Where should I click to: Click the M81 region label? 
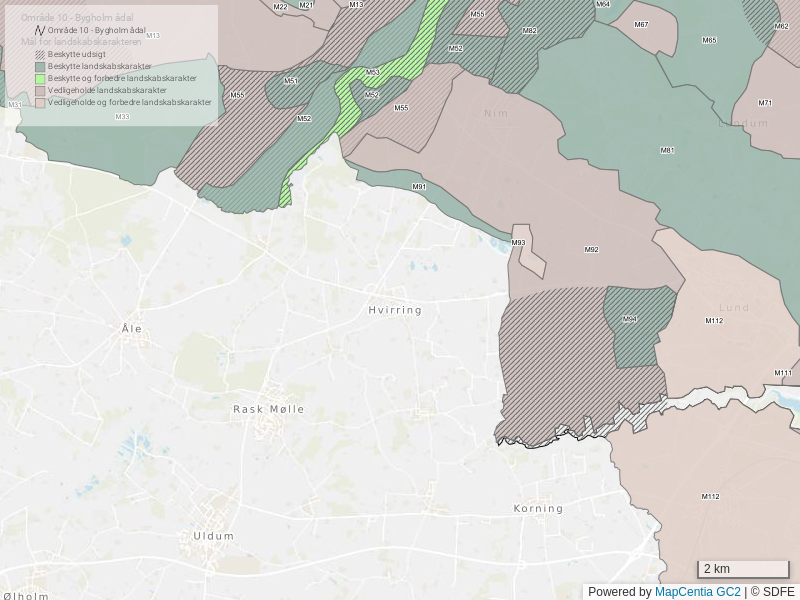tap(667, 150)
